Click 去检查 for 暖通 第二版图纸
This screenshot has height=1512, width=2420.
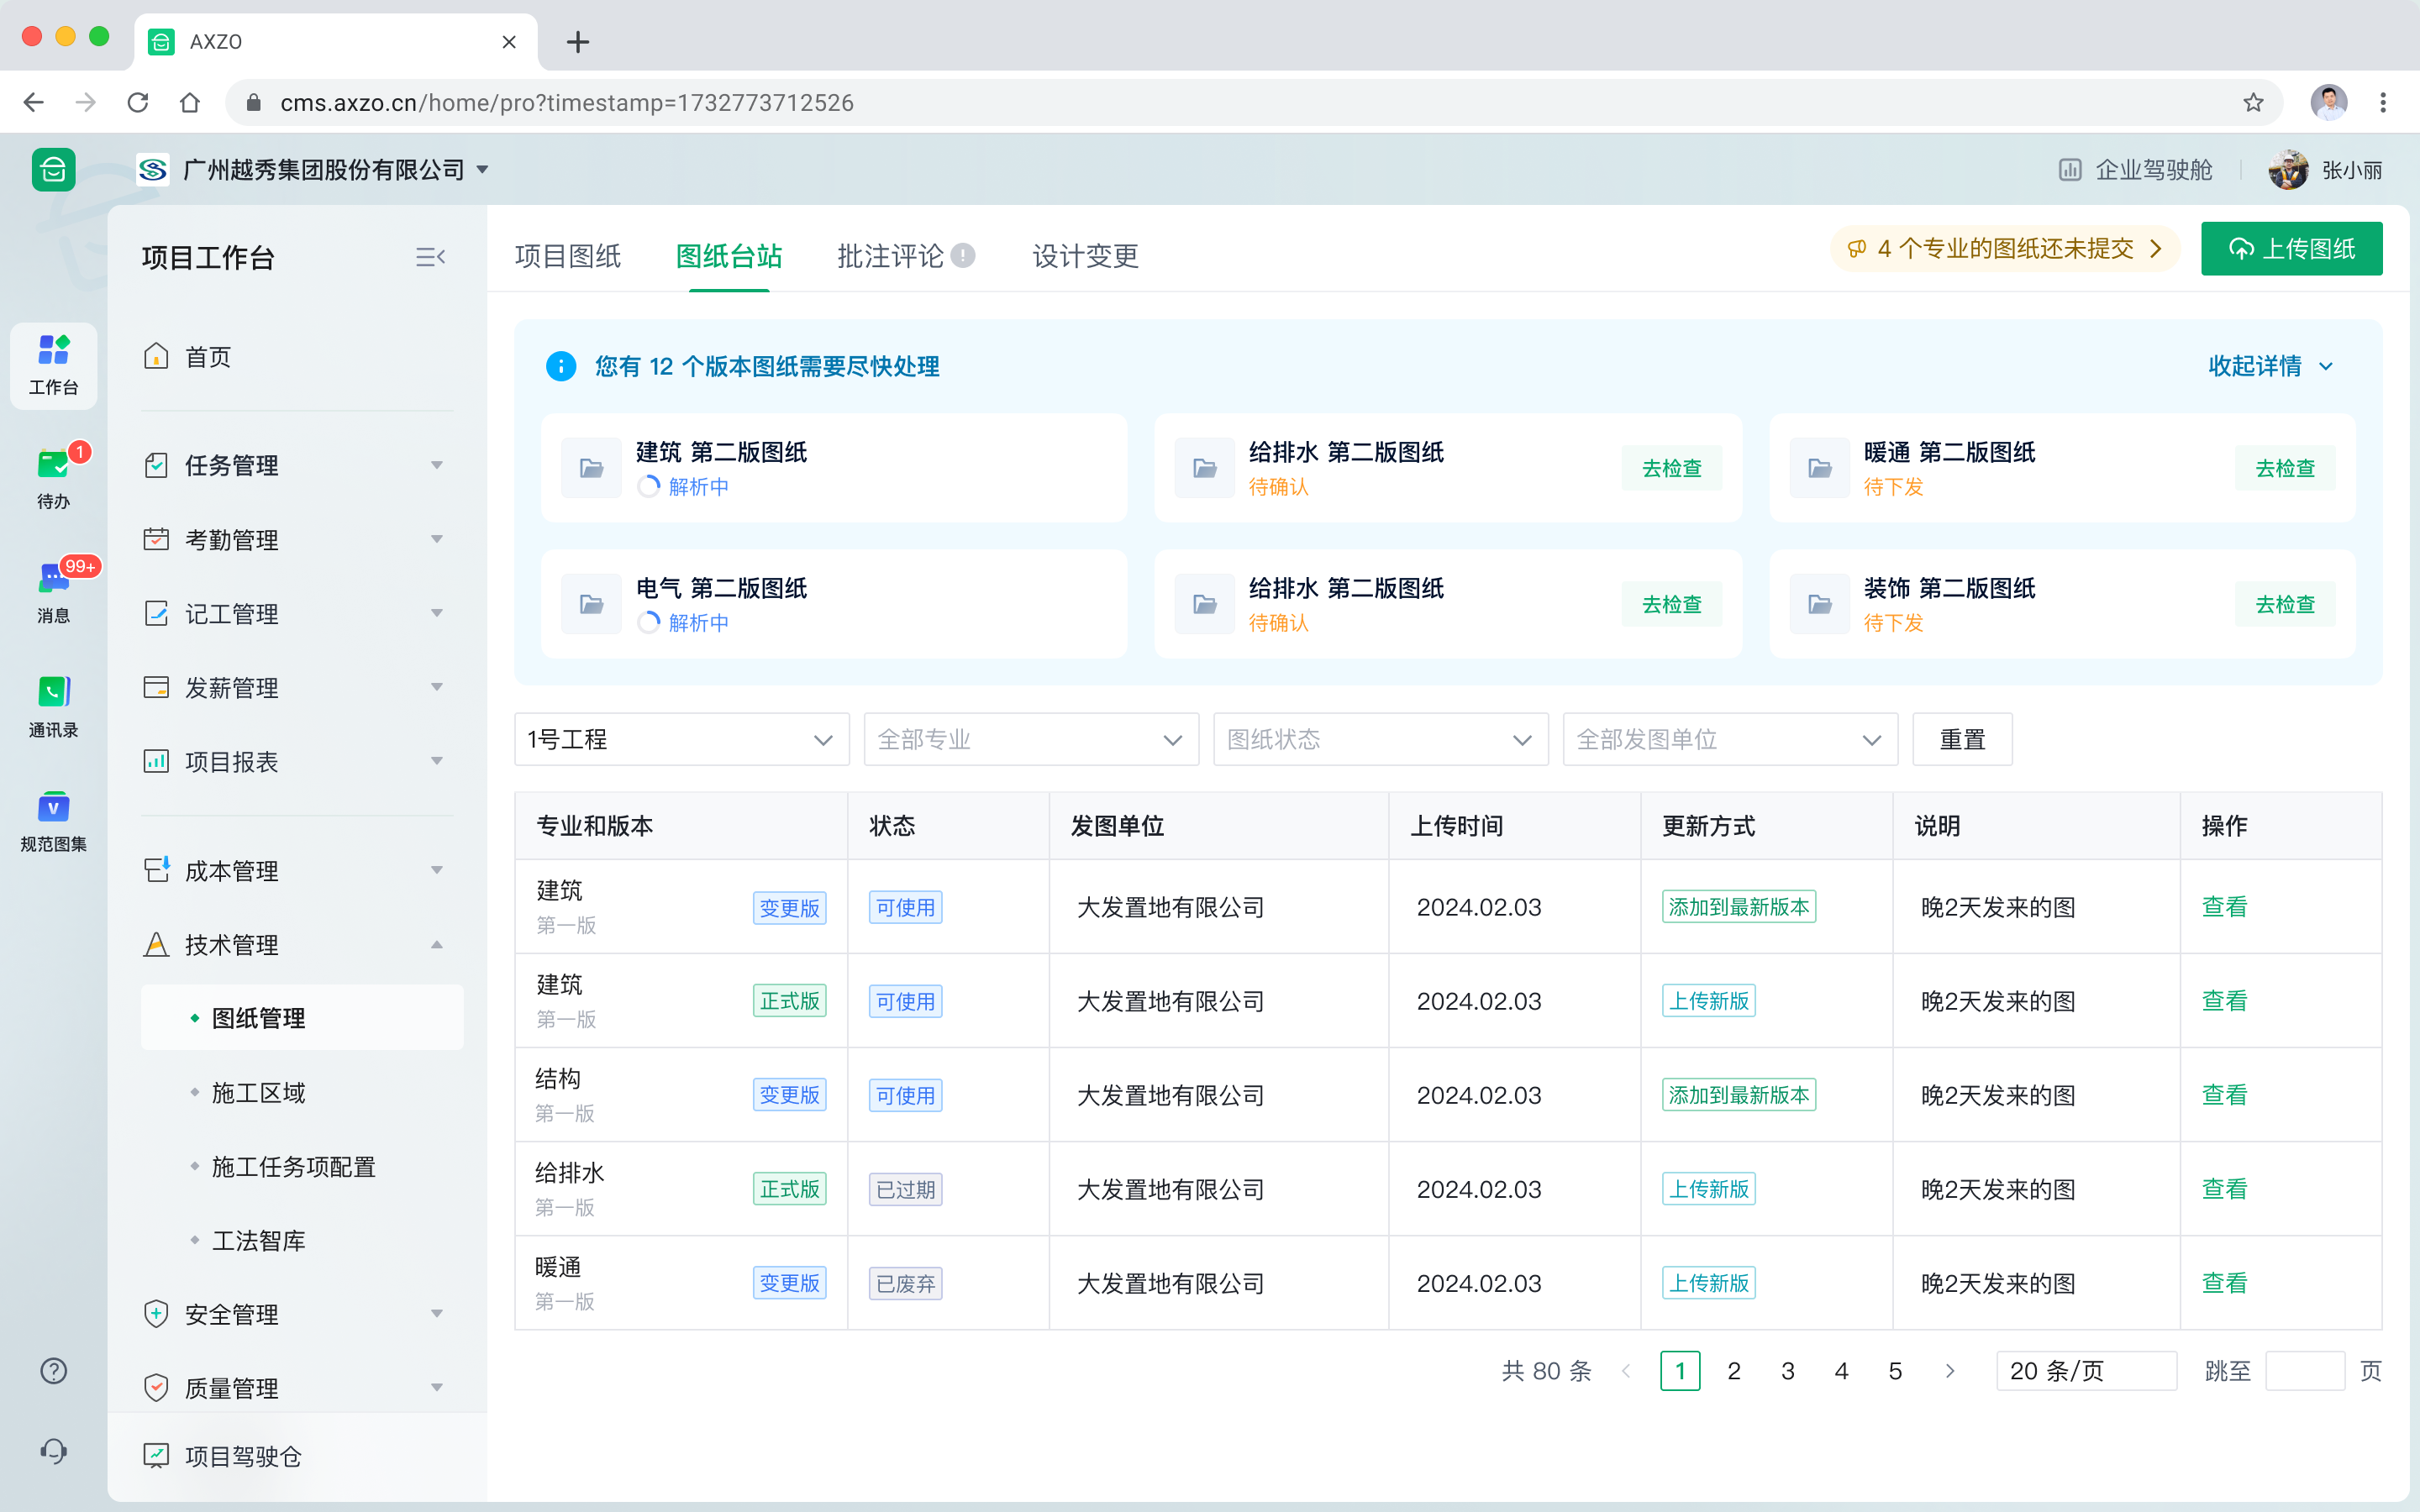point(2286,467)
